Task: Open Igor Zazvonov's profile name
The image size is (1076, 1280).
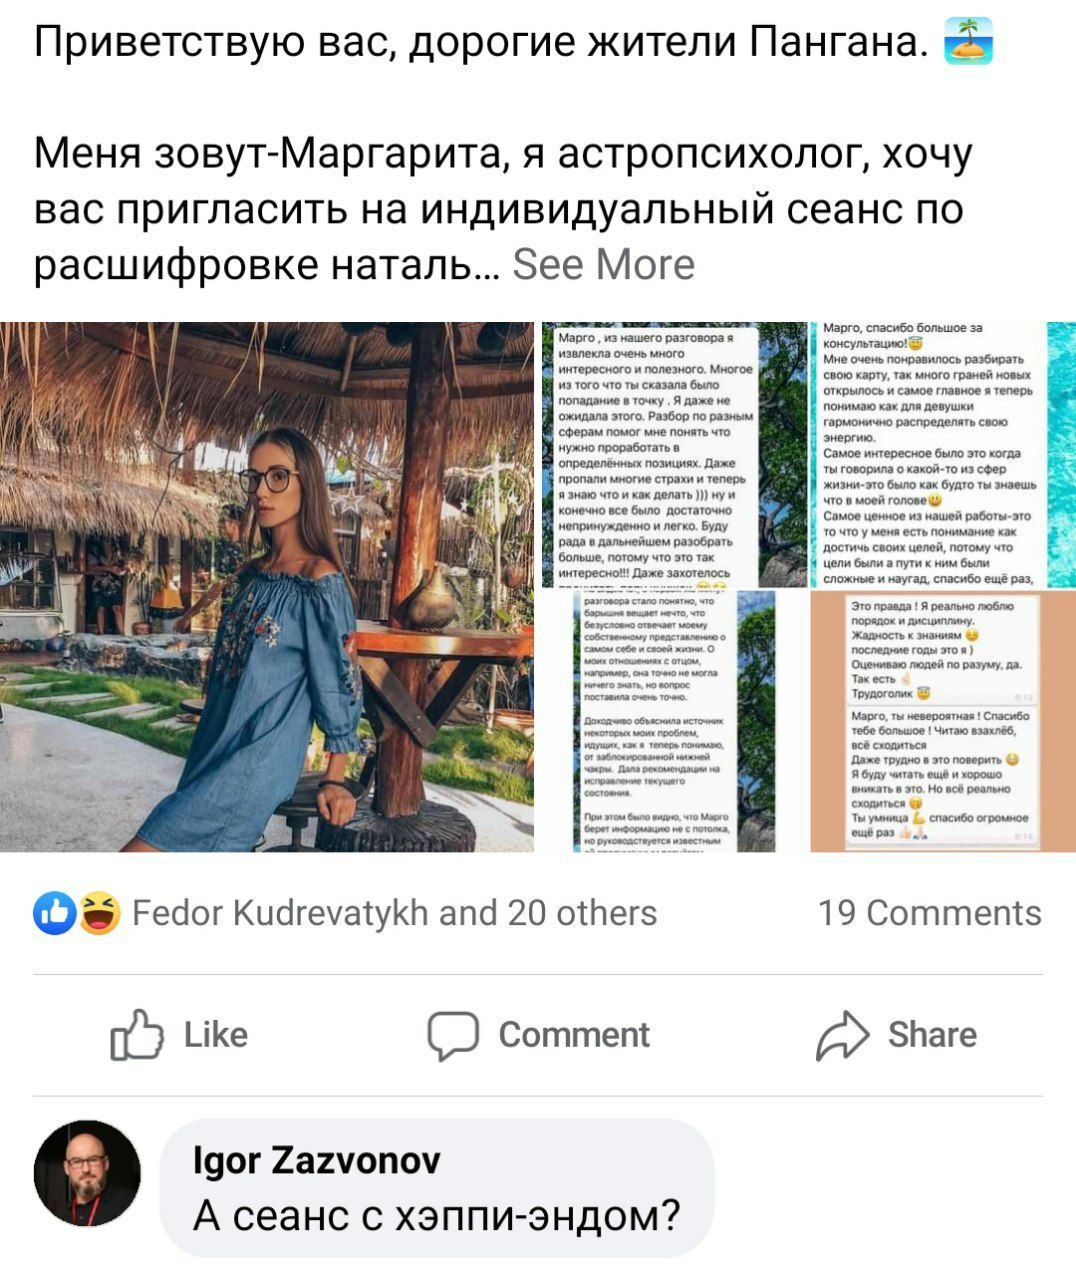Action: [x=317, y=1161]
